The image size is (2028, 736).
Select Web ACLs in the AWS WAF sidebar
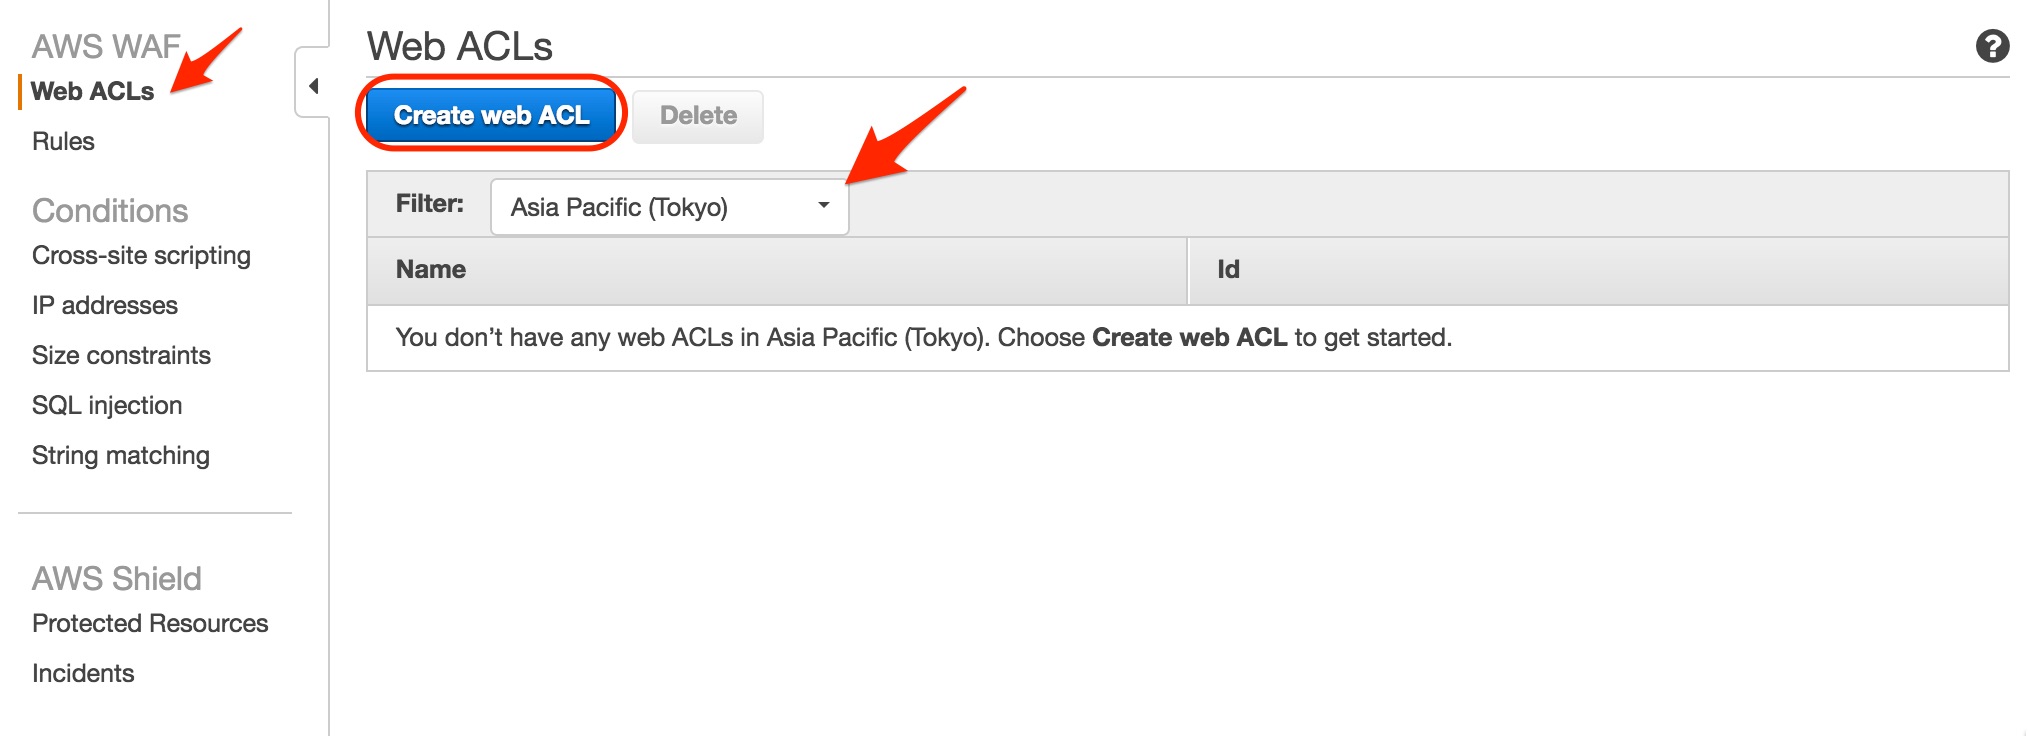95,92
